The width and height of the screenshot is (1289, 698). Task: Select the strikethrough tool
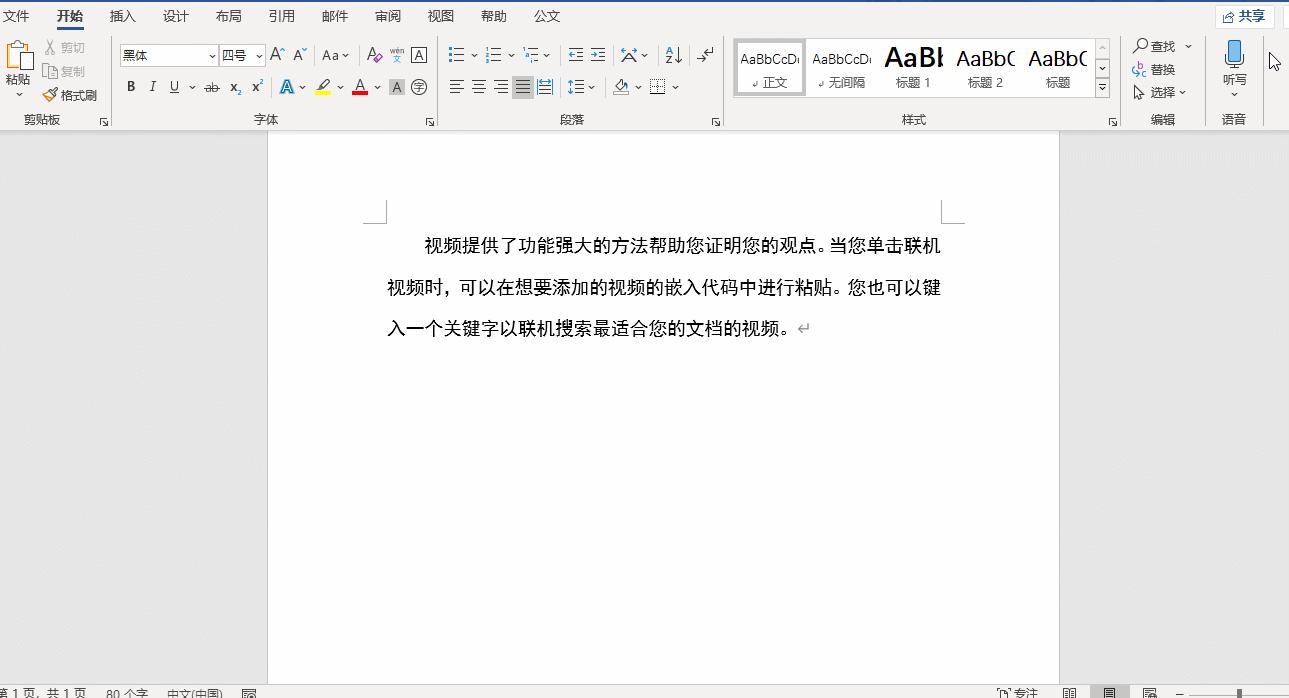pyautogui.click(x=211, y=87)
